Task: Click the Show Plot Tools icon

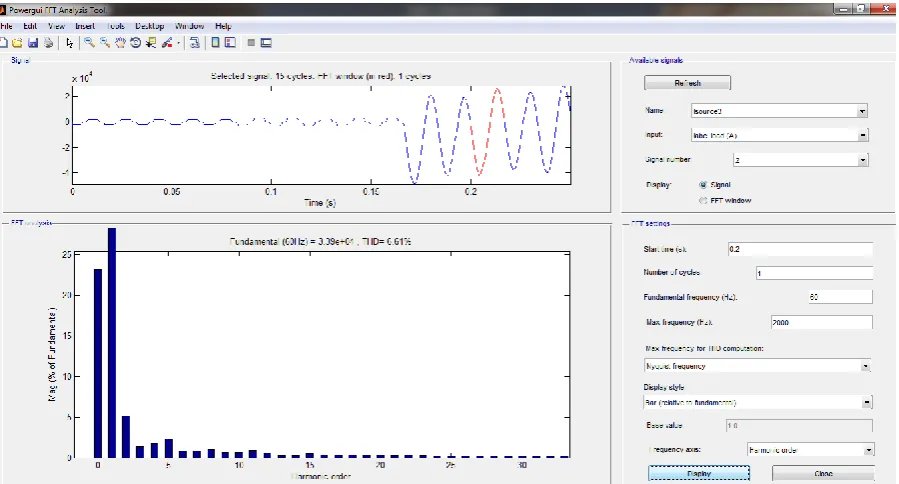Action: (266, 43)
